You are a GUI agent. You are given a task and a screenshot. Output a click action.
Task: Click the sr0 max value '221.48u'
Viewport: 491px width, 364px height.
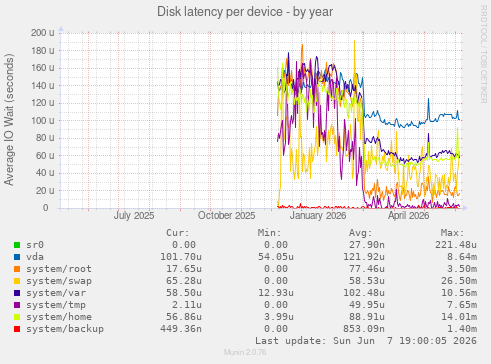tap(456, 245)
